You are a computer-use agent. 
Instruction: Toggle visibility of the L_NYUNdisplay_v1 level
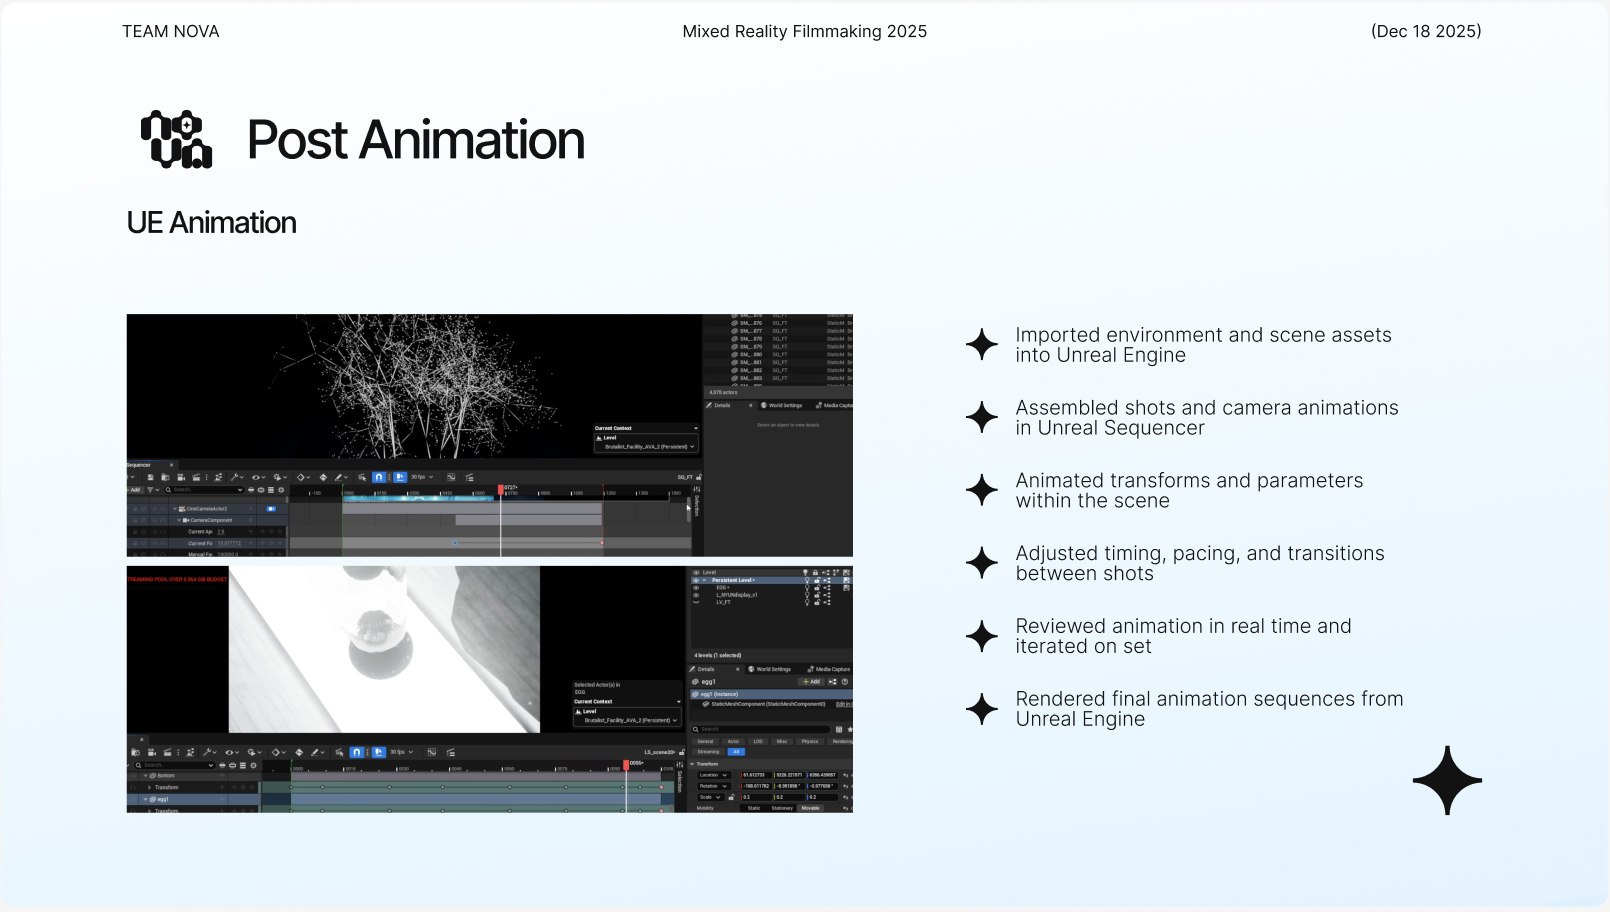coord(696,595)
